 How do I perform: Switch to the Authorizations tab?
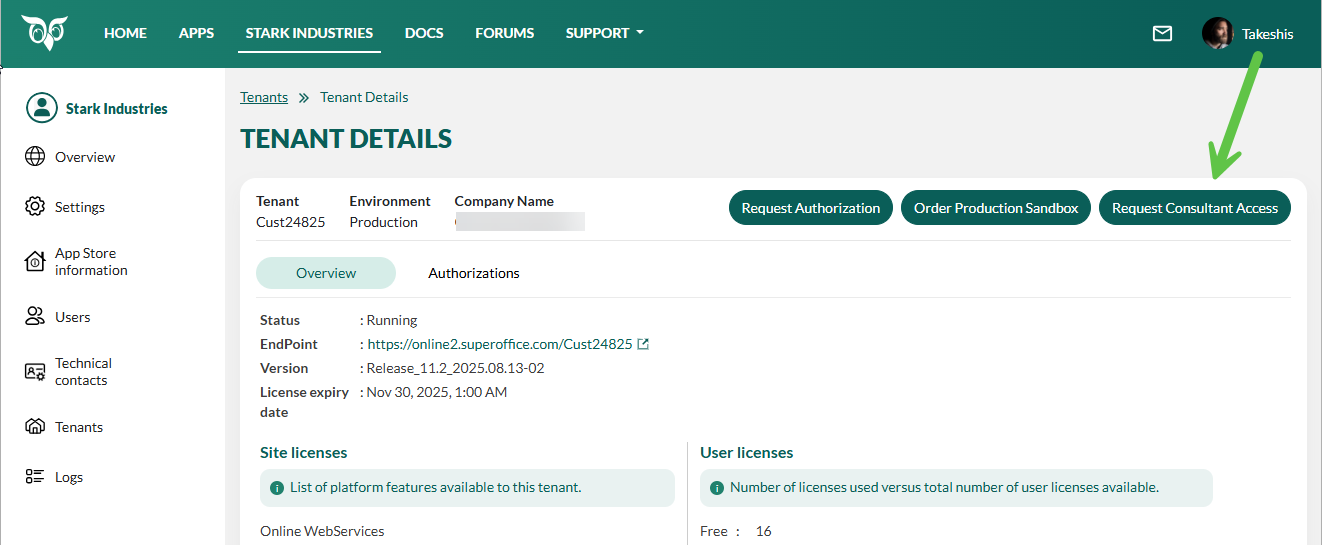[474, 273]
